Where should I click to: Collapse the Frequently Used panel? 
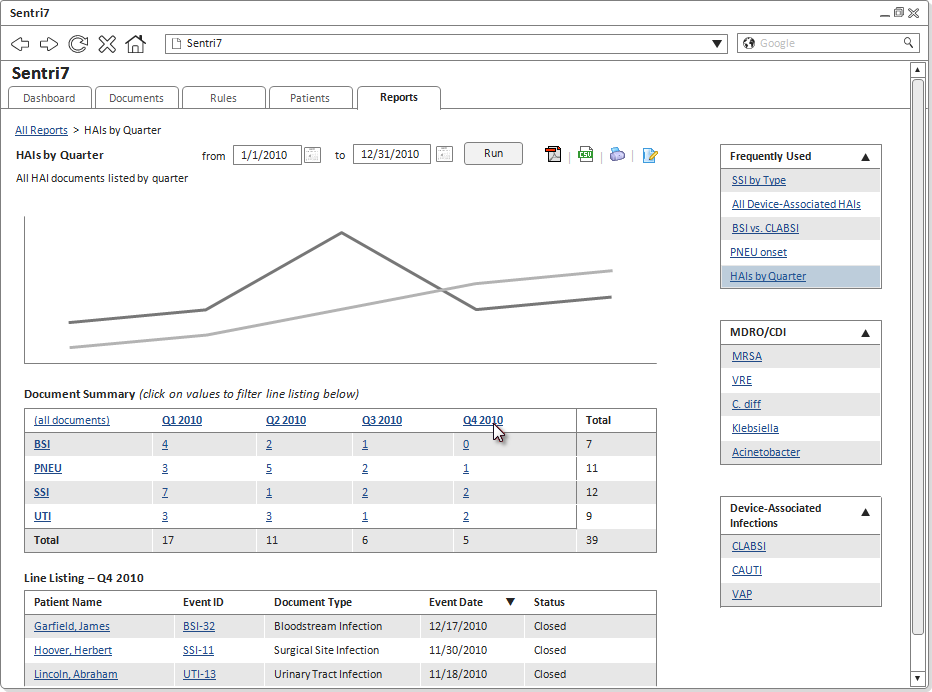(865, 157)
